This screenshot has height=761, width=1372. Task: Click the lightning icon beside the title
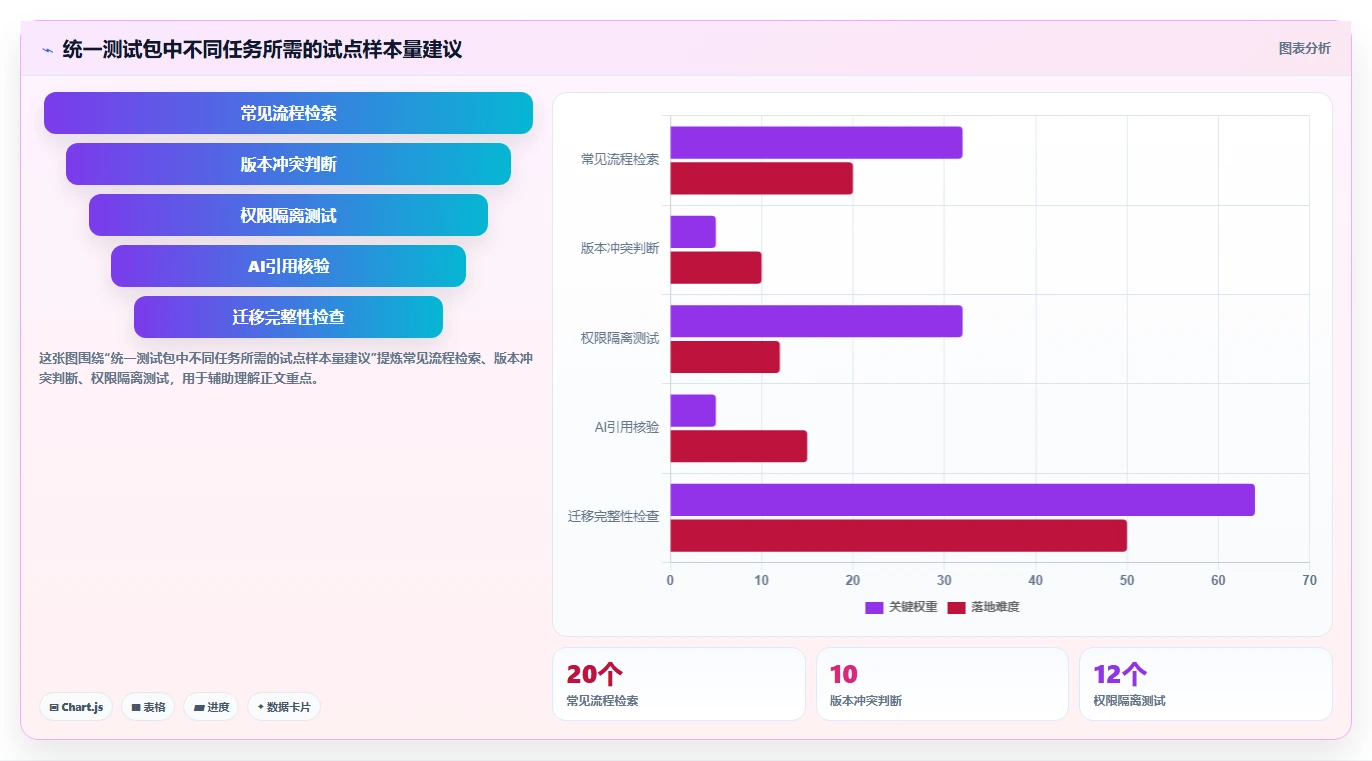click(x=47, y=49)
